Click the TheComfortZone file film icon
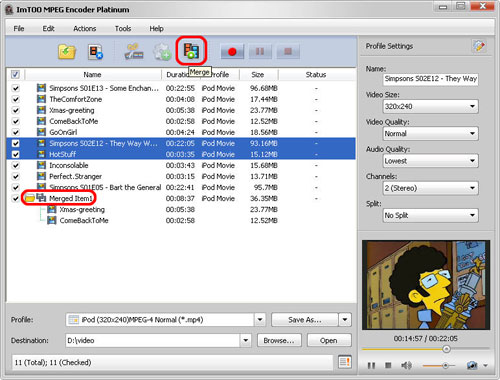The image size is (500, 380). coord(41,99)
